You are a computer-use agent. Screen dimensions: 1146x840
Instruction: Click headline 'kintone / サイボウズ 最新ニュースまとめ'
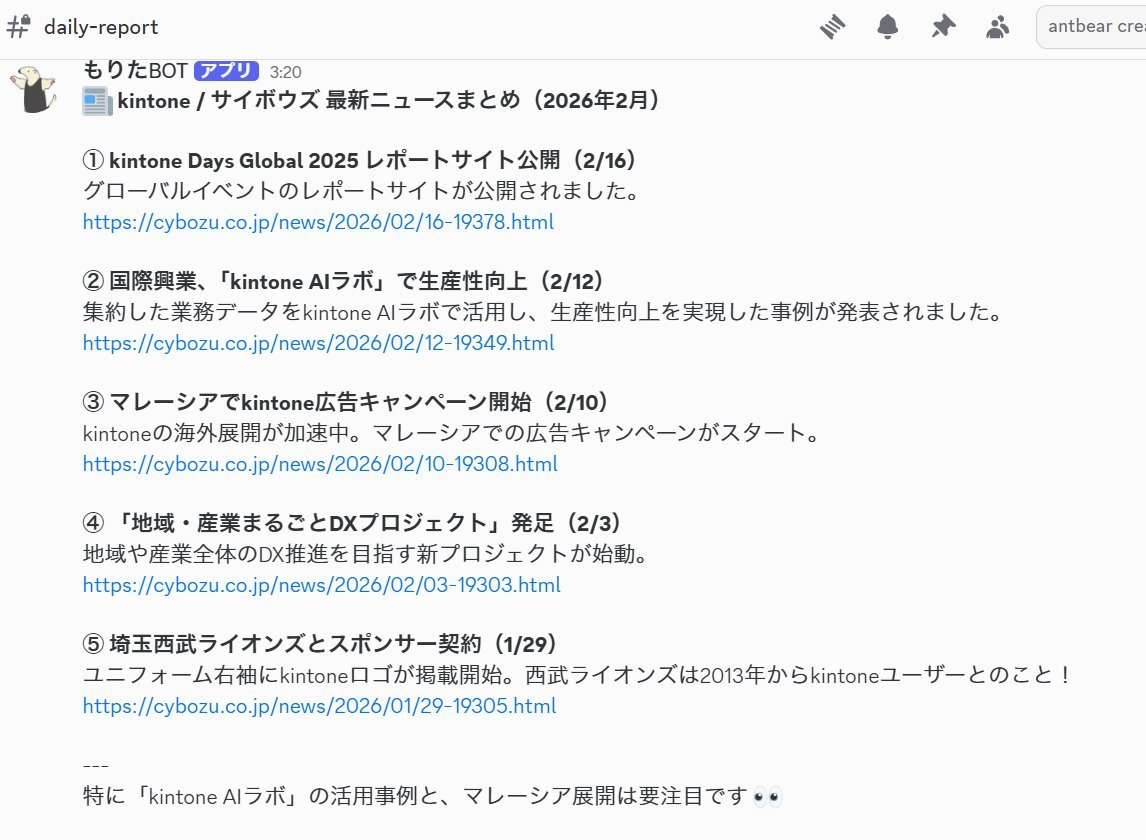(x=319, y=100)
